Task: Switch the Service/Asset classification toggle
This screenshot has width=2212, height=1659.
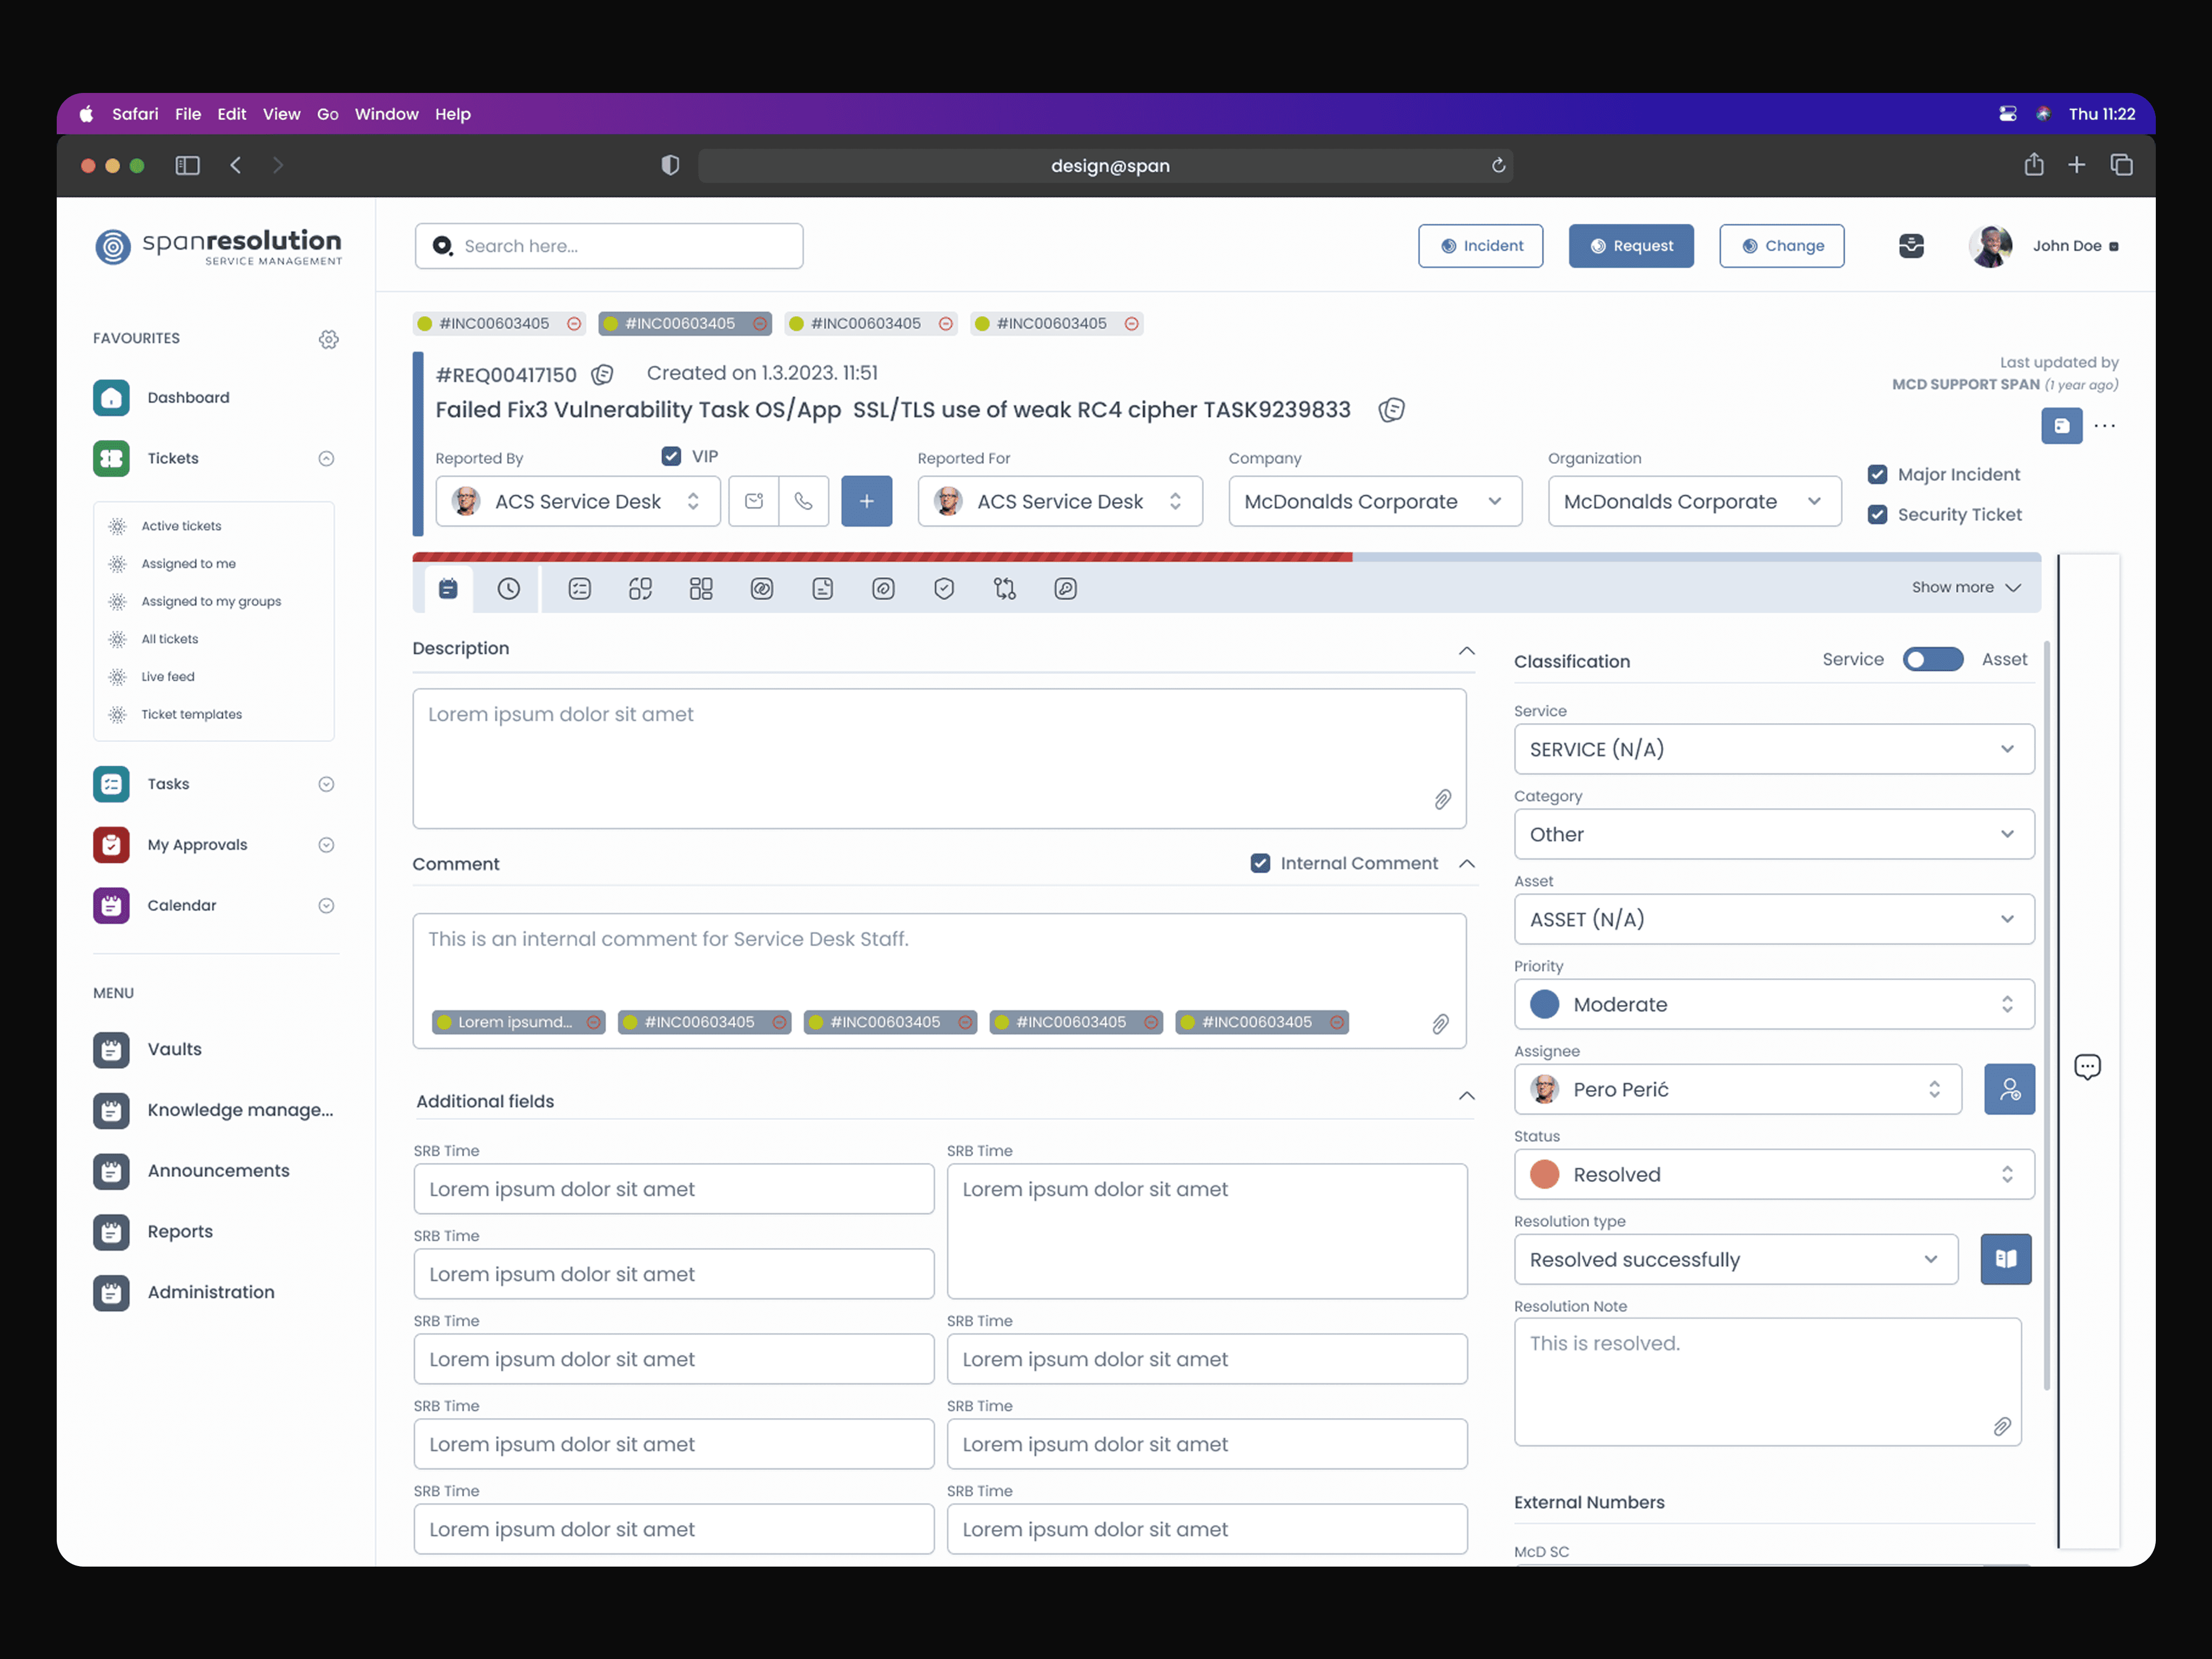Action: (x=1932, y=659)
